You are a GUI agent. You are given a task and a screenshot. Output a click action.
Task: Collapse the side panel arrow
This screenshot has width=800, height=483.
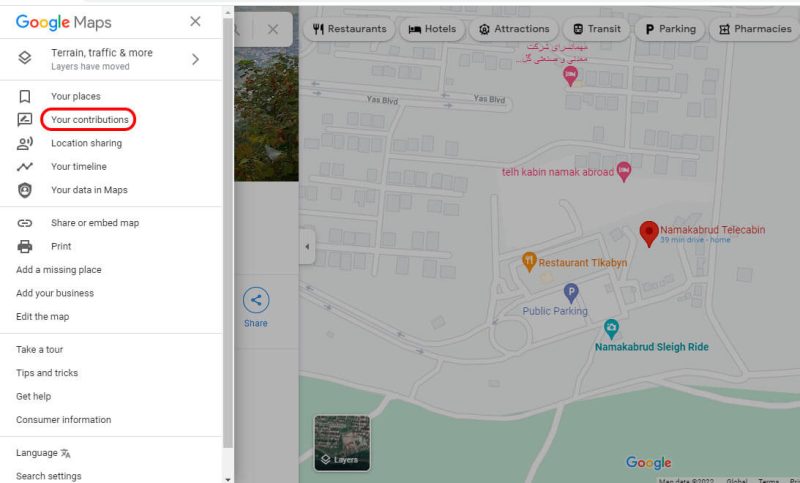(307, 247)
